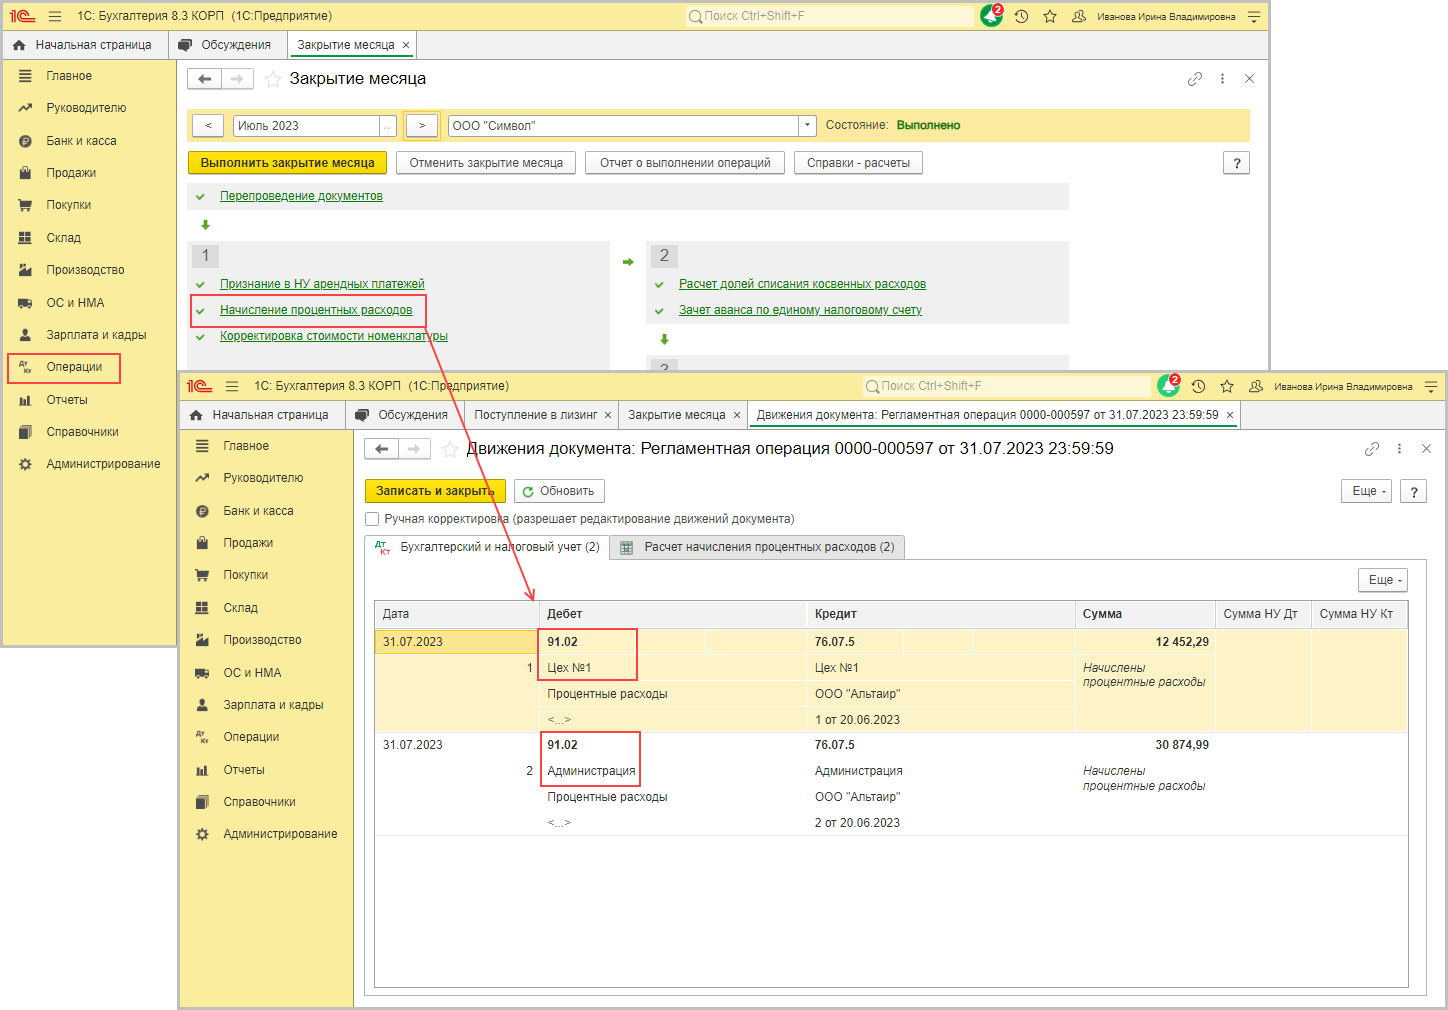Viewport: 1448px width, 1010px height.
Task: Click help question button in Закрытие месяца
Action: click(x=1237, y=163)
